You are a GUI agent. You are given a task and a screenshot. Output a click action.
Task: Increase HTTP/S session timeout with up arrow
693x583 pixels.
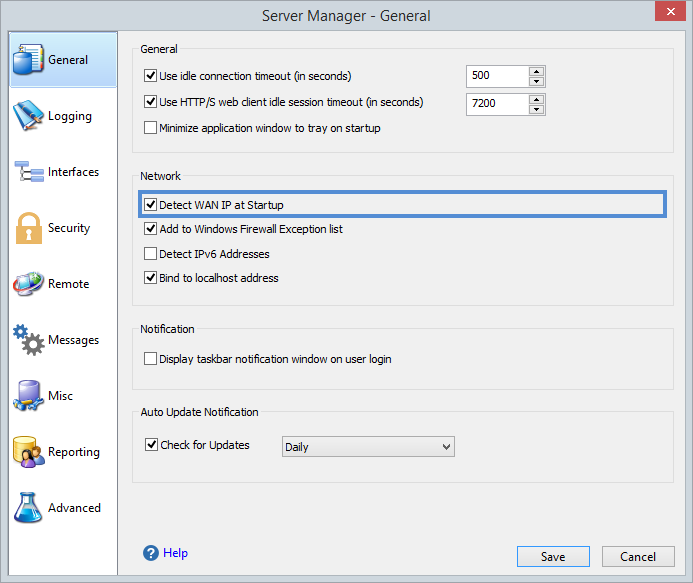pyautogui.click(x=536, y=99)
